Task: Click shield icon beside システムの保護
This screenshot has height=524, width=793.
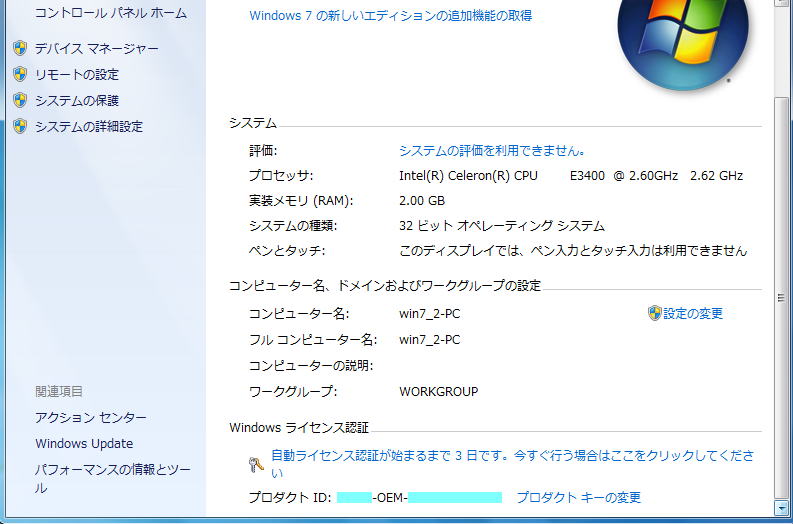Action: pos(20,100)
